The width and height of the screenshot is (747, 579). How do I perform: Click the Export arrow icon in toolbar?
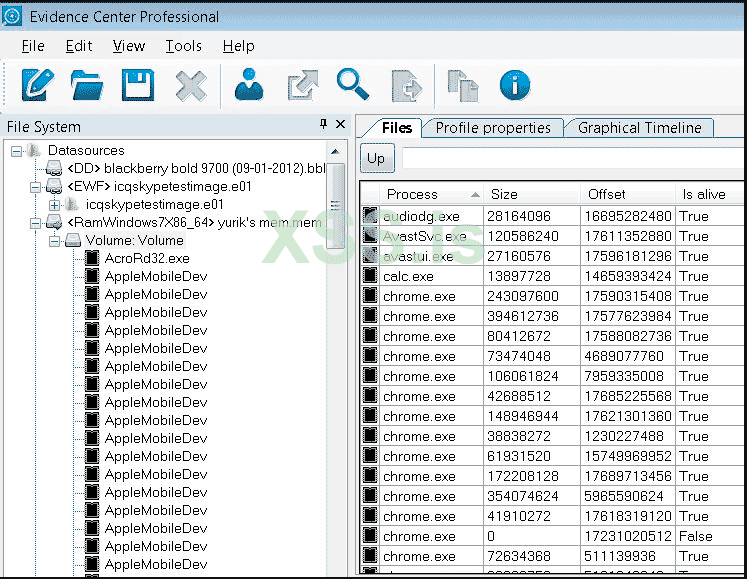click(302, 84)
